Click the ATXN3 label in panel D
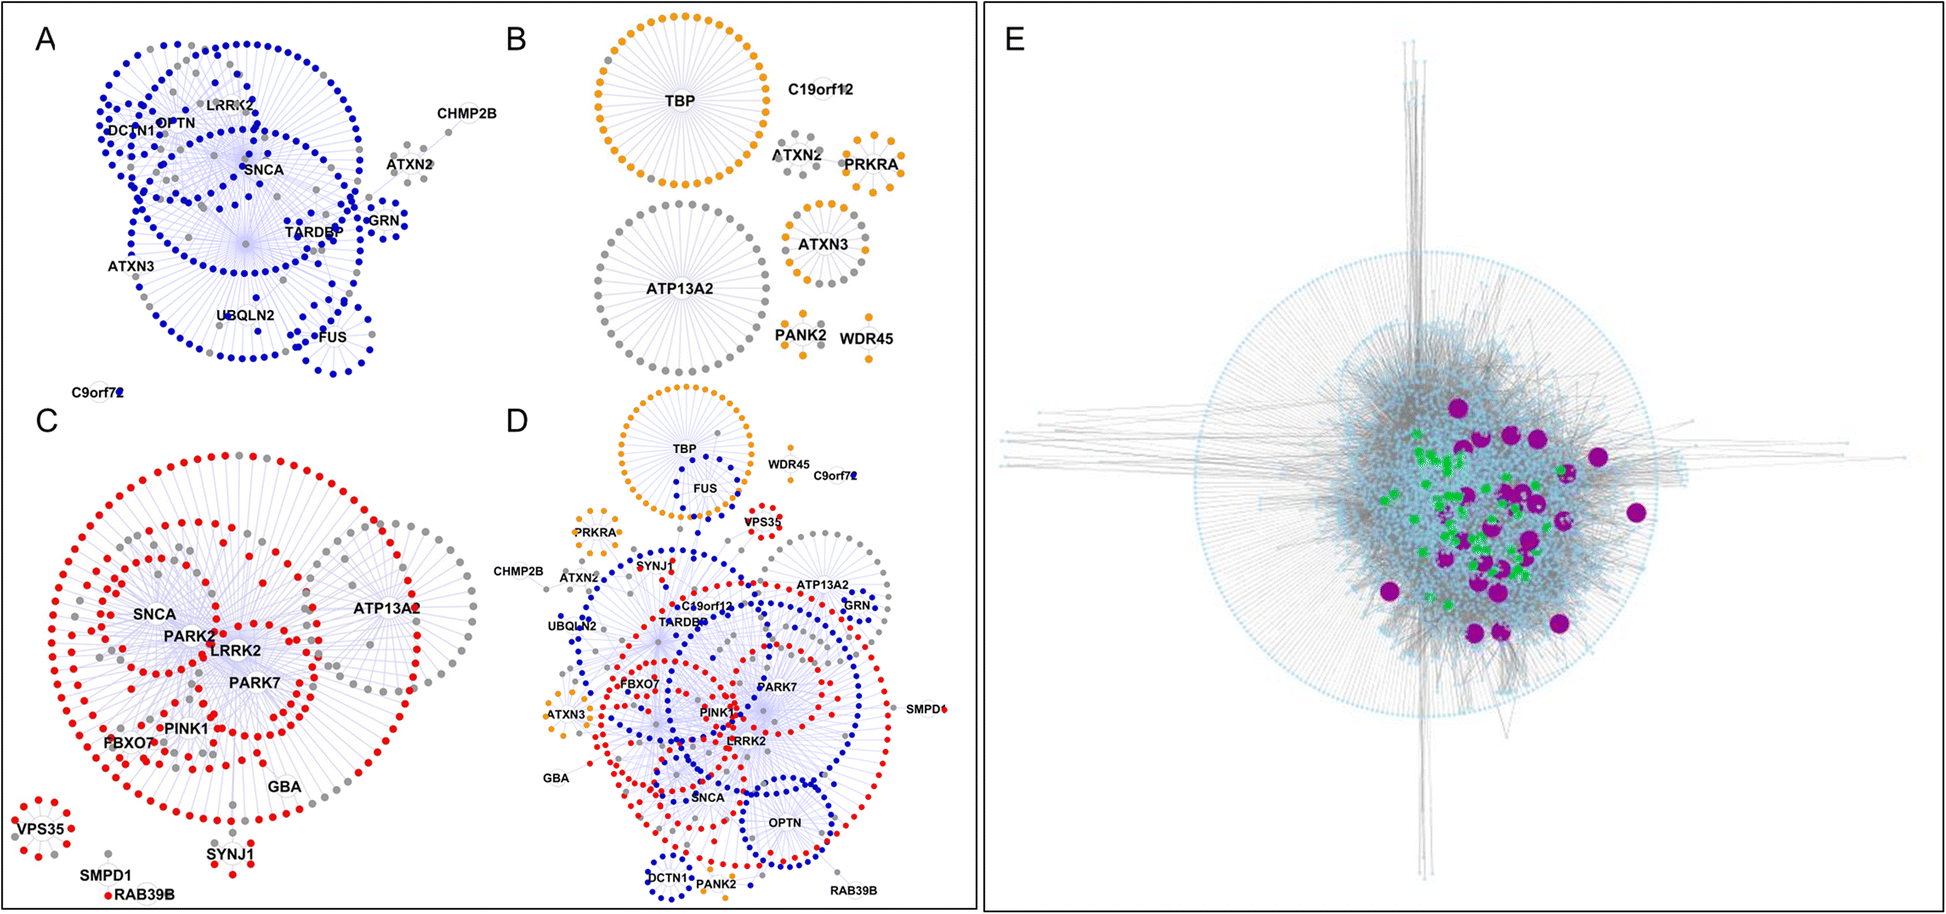 coord(566,715)
